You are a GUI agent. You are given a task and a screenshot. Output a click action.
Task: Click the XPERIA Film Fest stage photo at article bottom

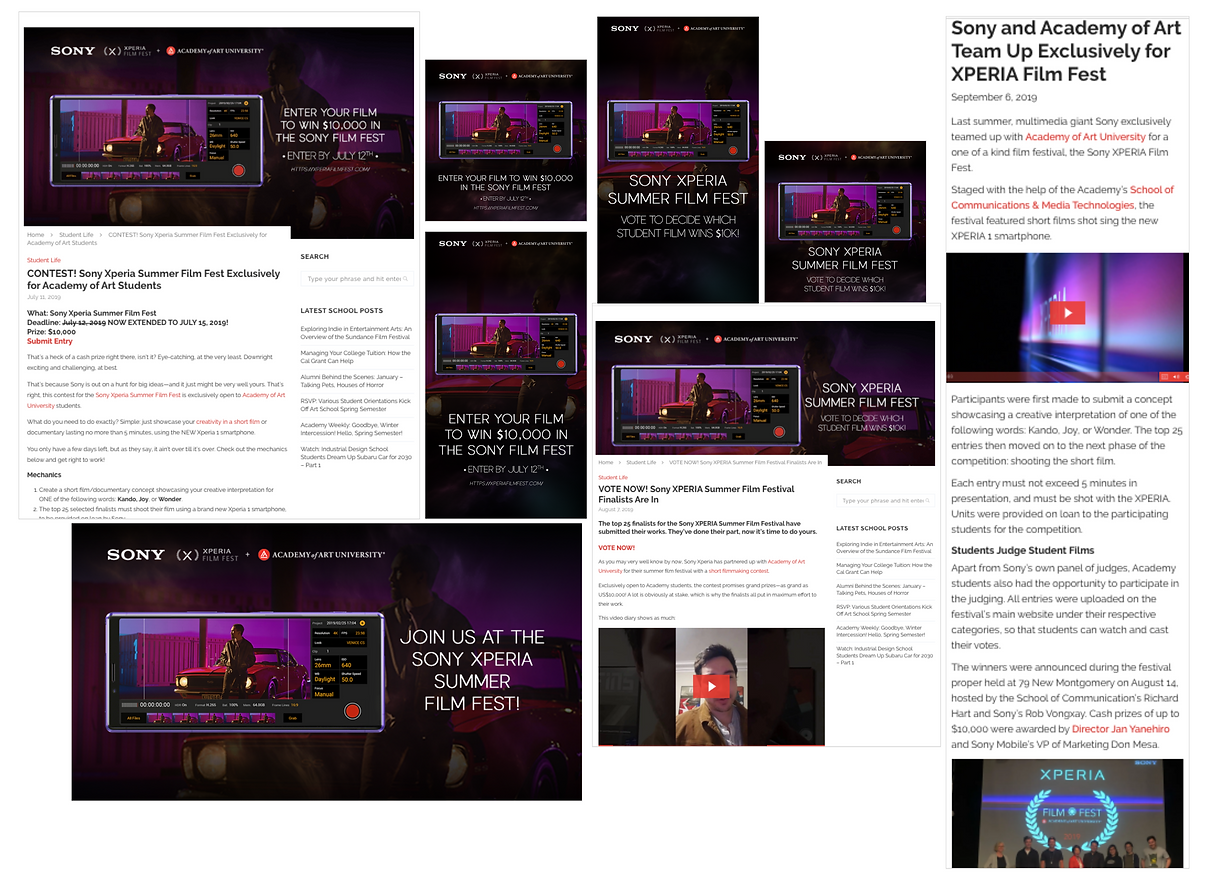[1067, 813]
